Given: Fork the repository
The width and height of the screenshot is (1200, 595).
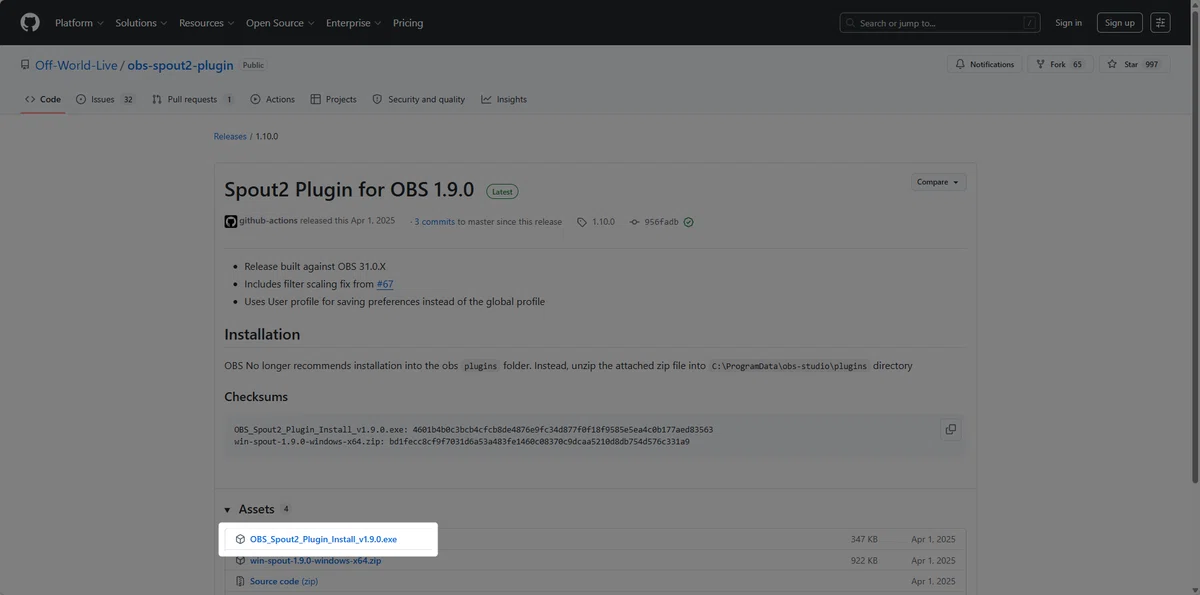Looking at the screenshot, I should [x=1060, y=64].
